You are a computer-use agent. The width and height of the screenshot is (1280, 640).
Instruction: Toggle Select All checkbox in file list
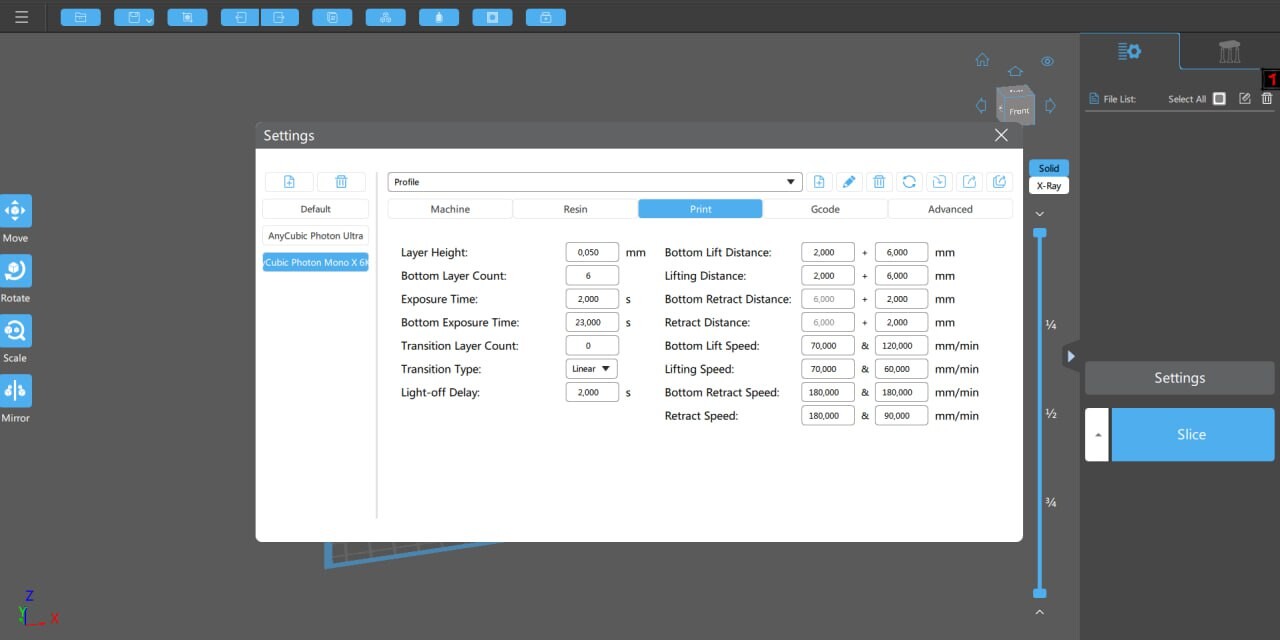tap(1219, 98)
